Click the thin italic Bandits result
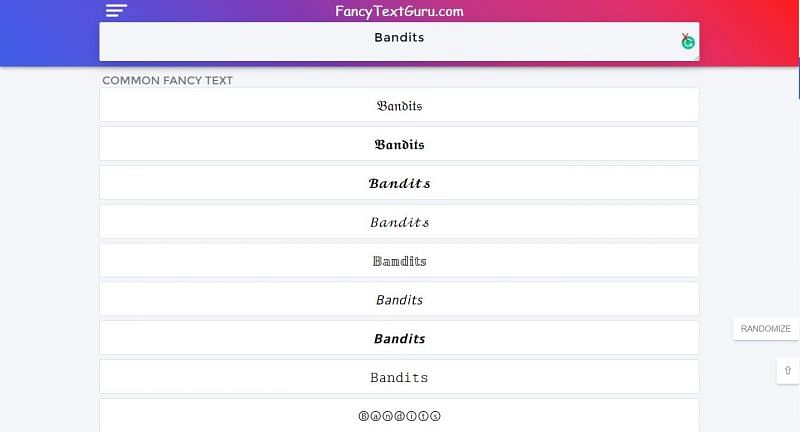This screenshot has height=432, width=800. tap(399, 300)
